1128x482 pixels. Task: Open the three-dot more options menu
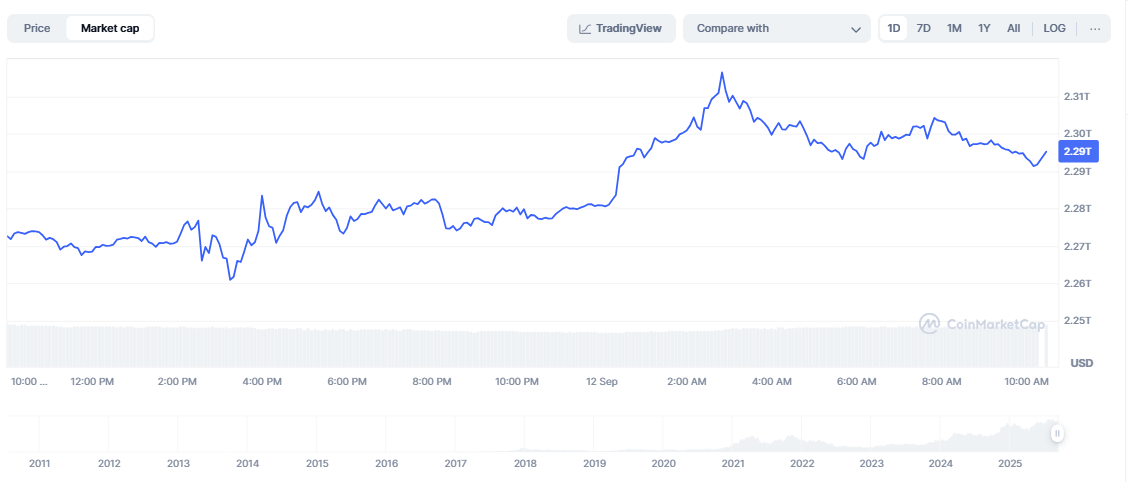1095,29
